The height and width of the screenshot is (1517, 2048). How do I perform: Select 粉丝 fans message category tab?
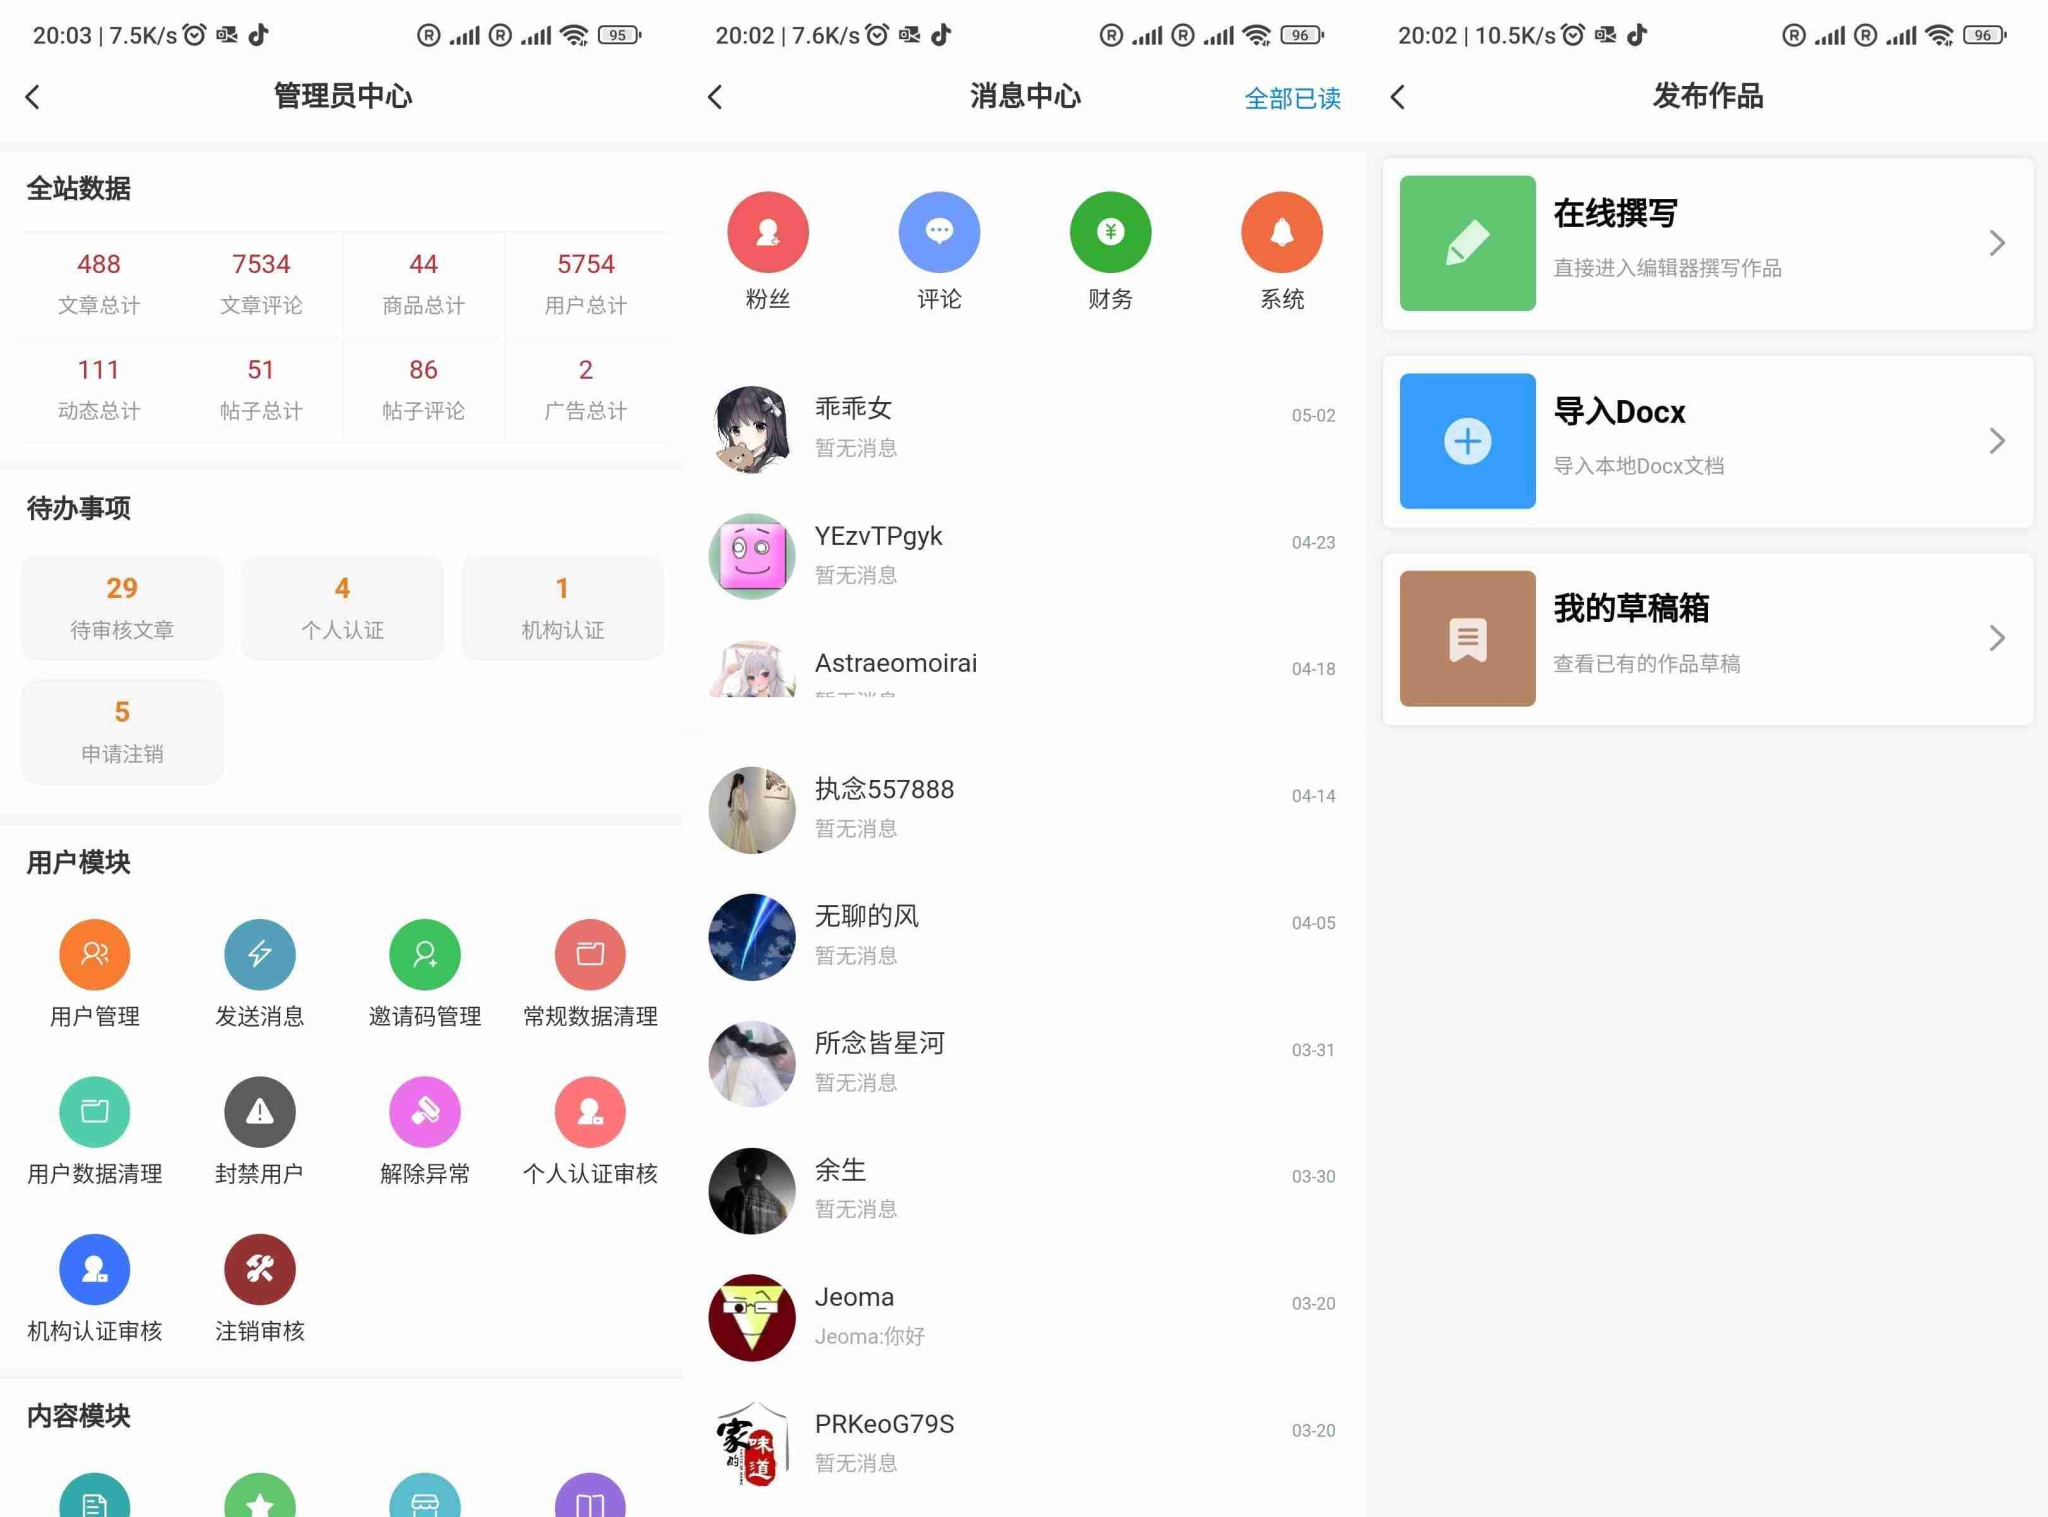pyautogui.click(x=765, y=245)
